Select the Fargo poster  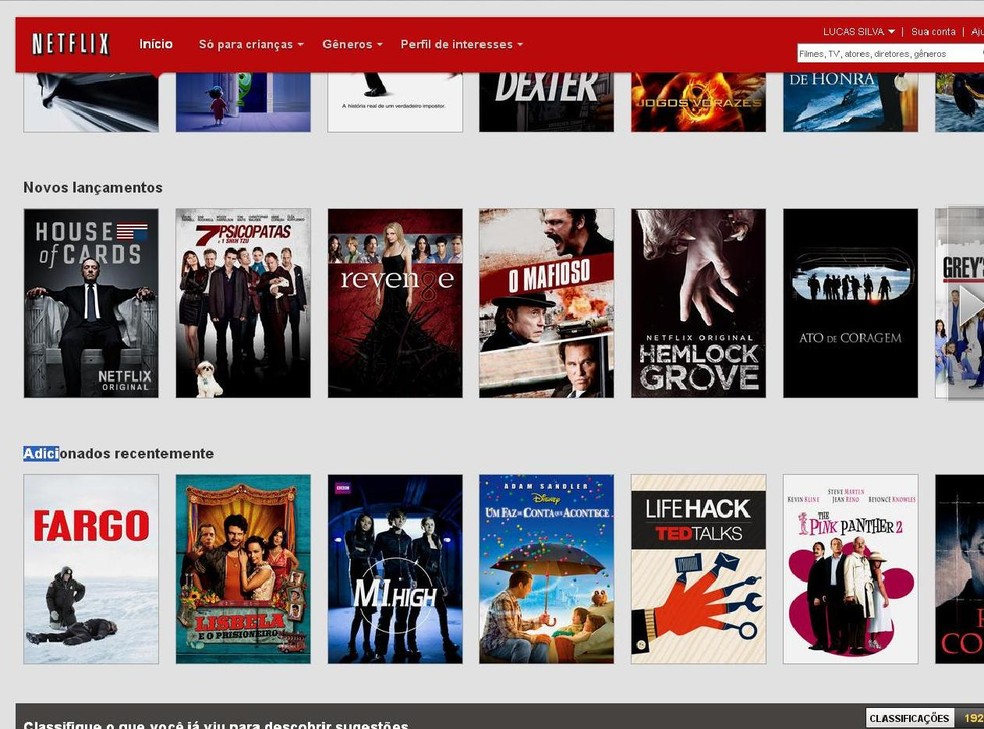(x=90, y=568)
